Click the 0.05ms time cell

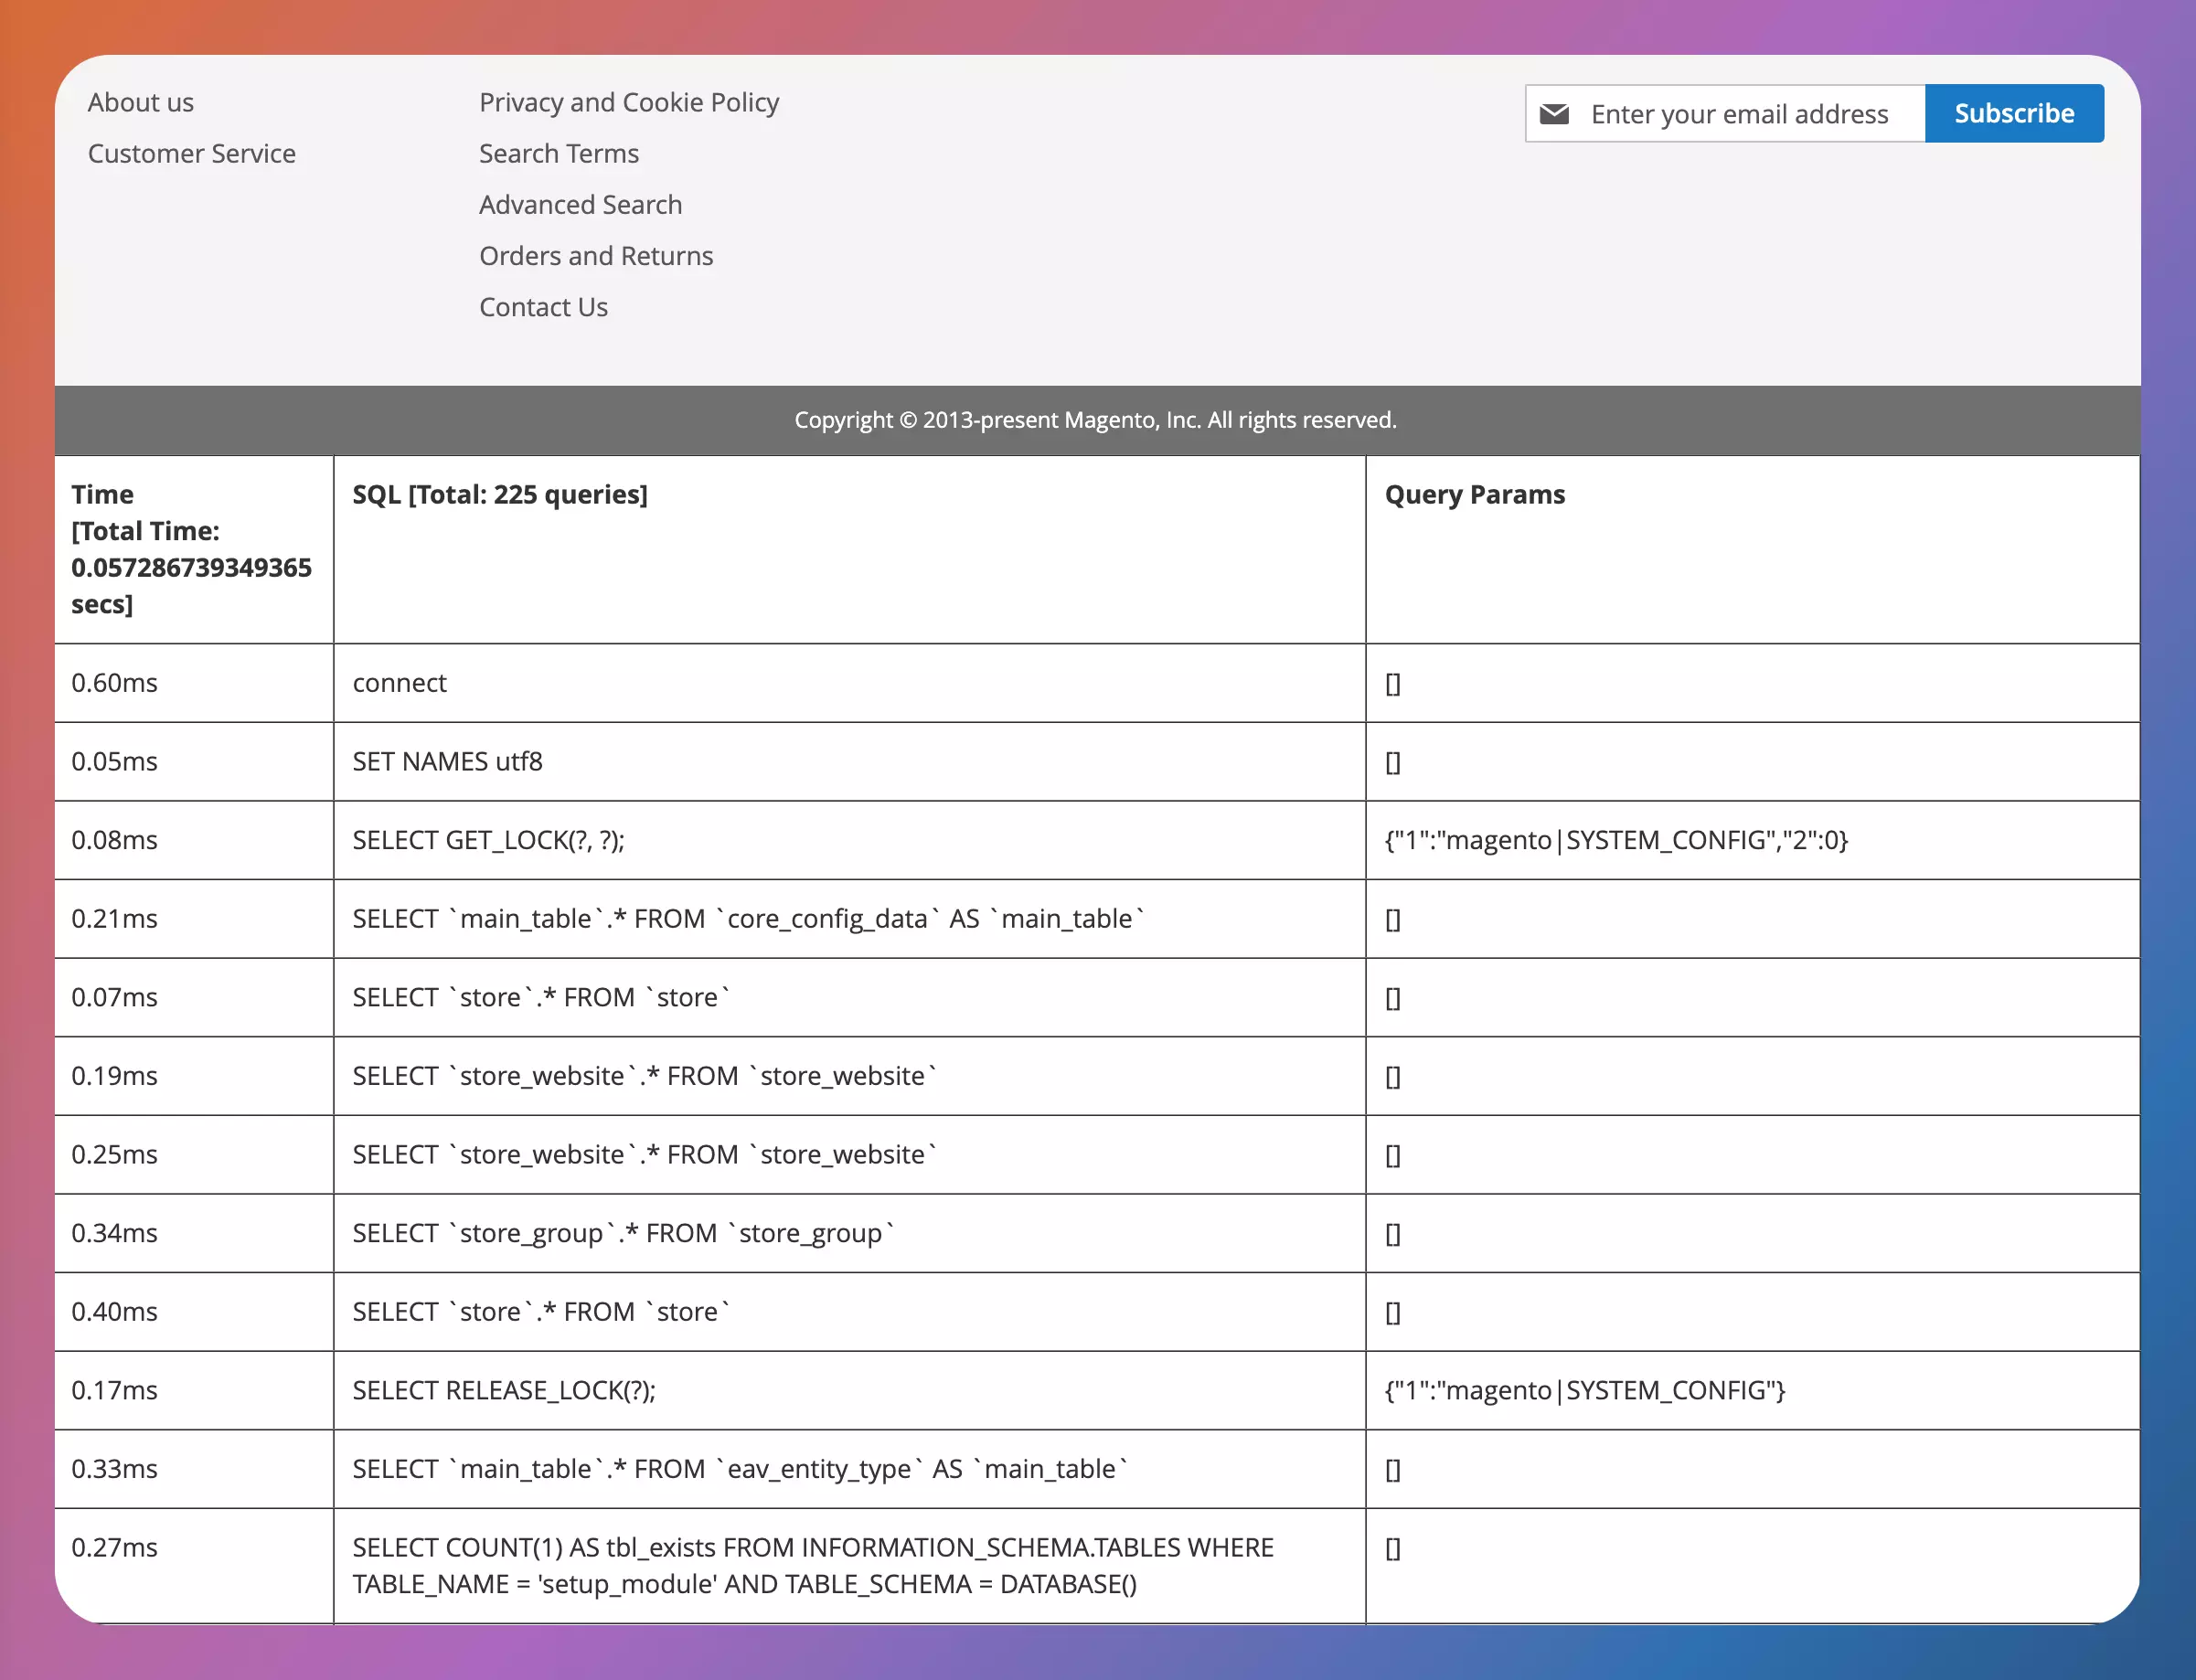pyautogui.click(x=194, y=761)
